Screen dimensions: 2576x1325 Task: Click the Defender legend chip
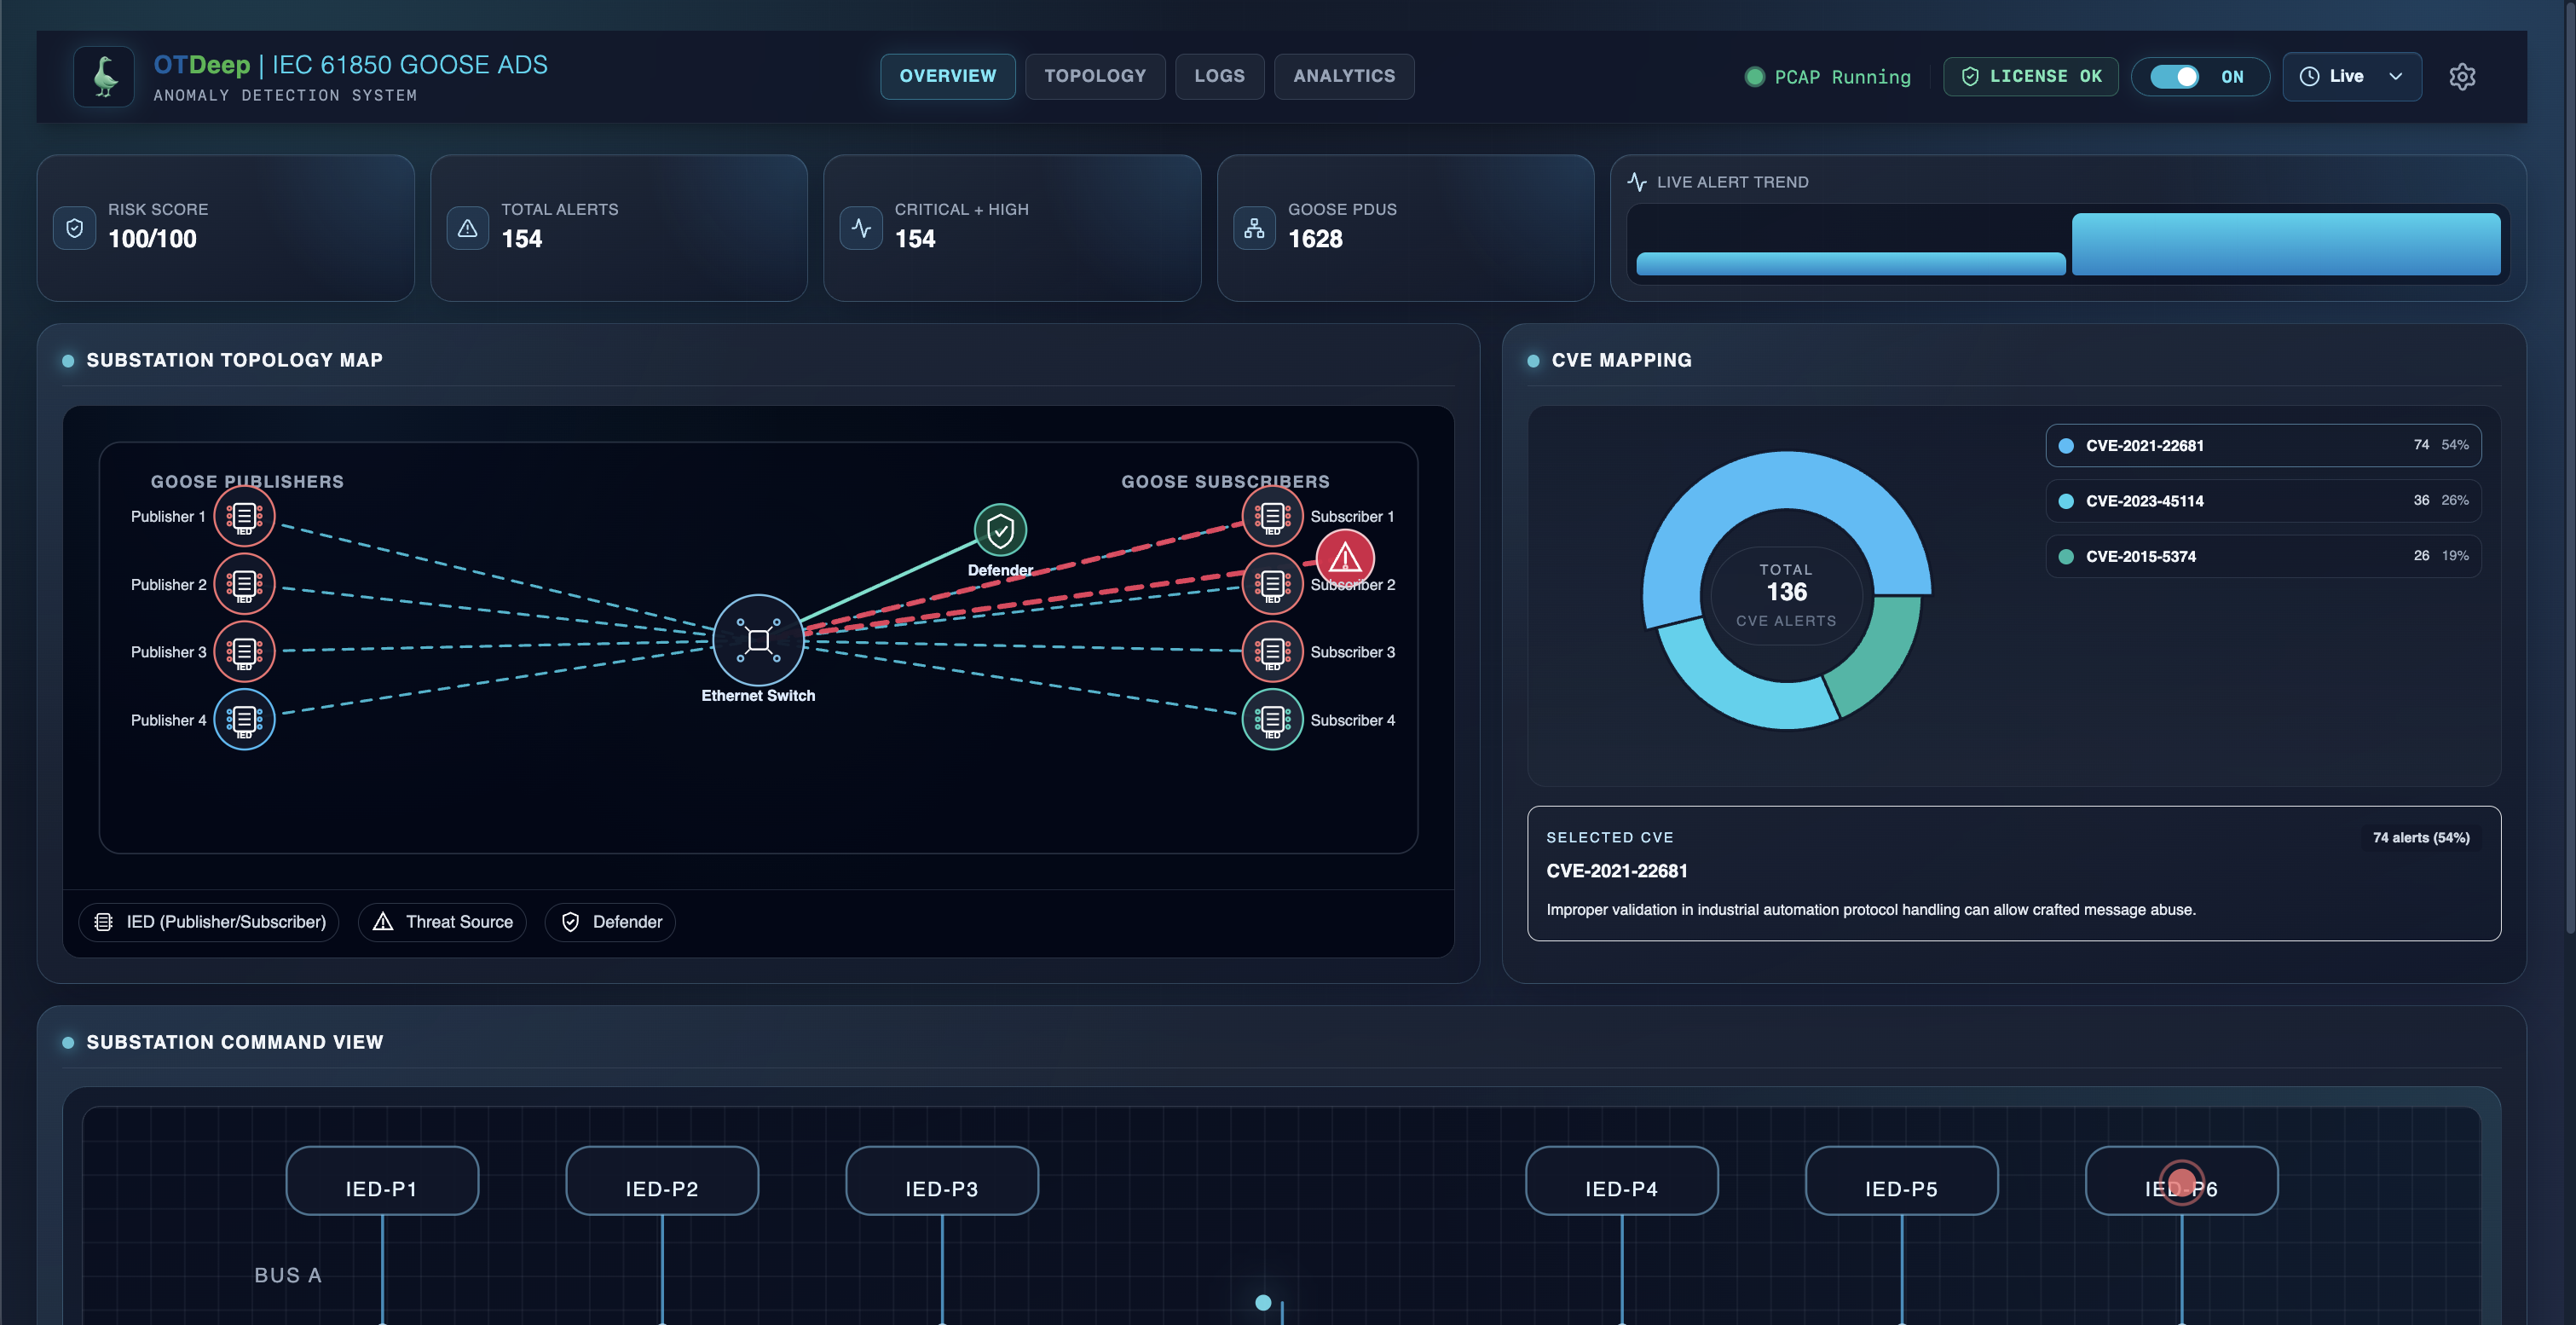pyautogui.click(x=610, y=922)
